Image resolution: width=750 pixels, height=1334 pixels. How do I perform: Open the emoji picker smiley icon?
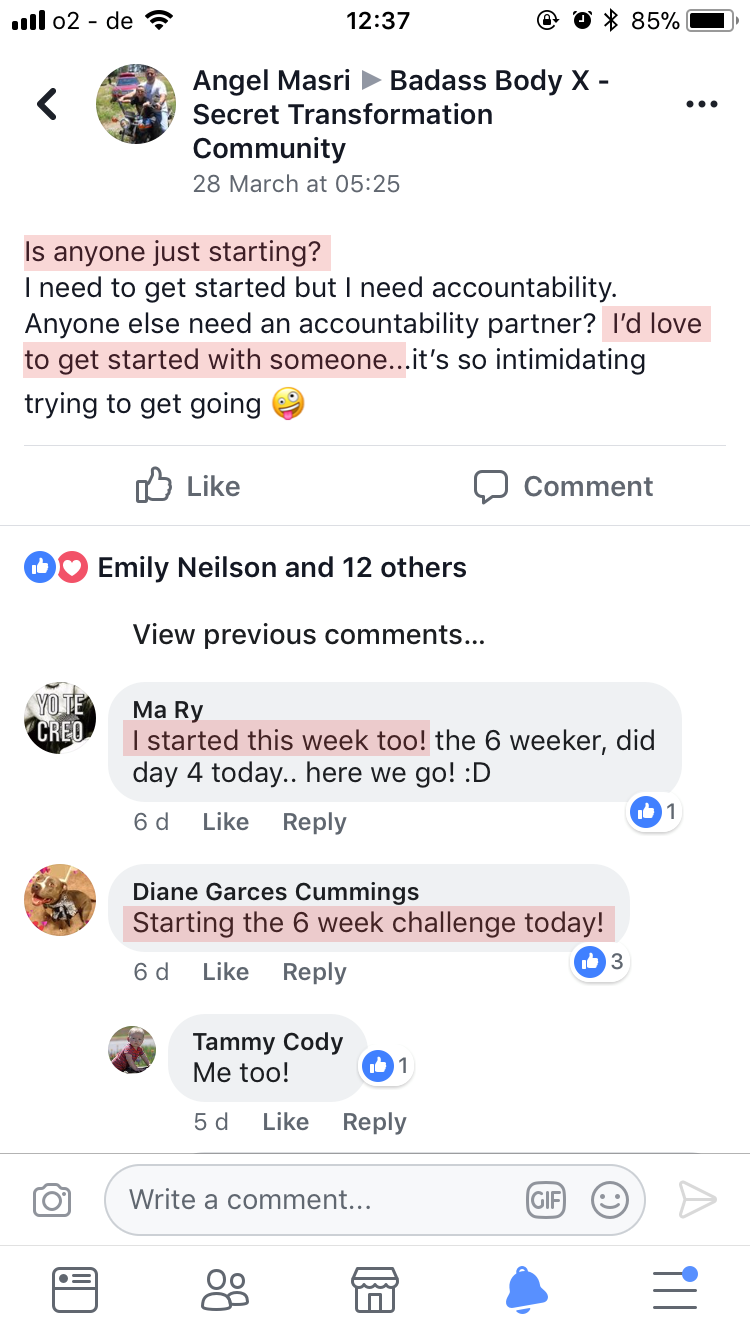pyautogui.click(x=609, y=1199)
